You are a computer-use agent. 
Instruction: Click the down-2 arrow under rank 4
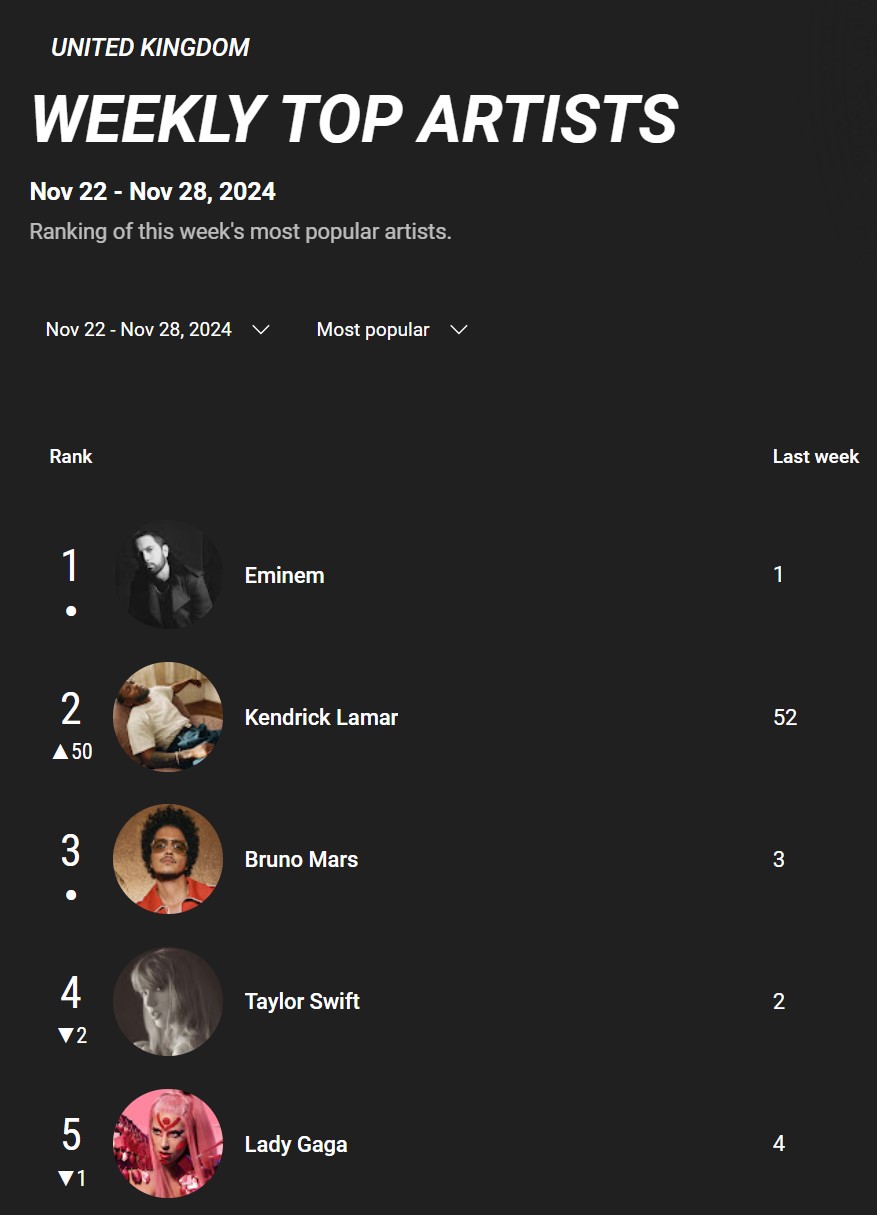[x=72, y=1036]
